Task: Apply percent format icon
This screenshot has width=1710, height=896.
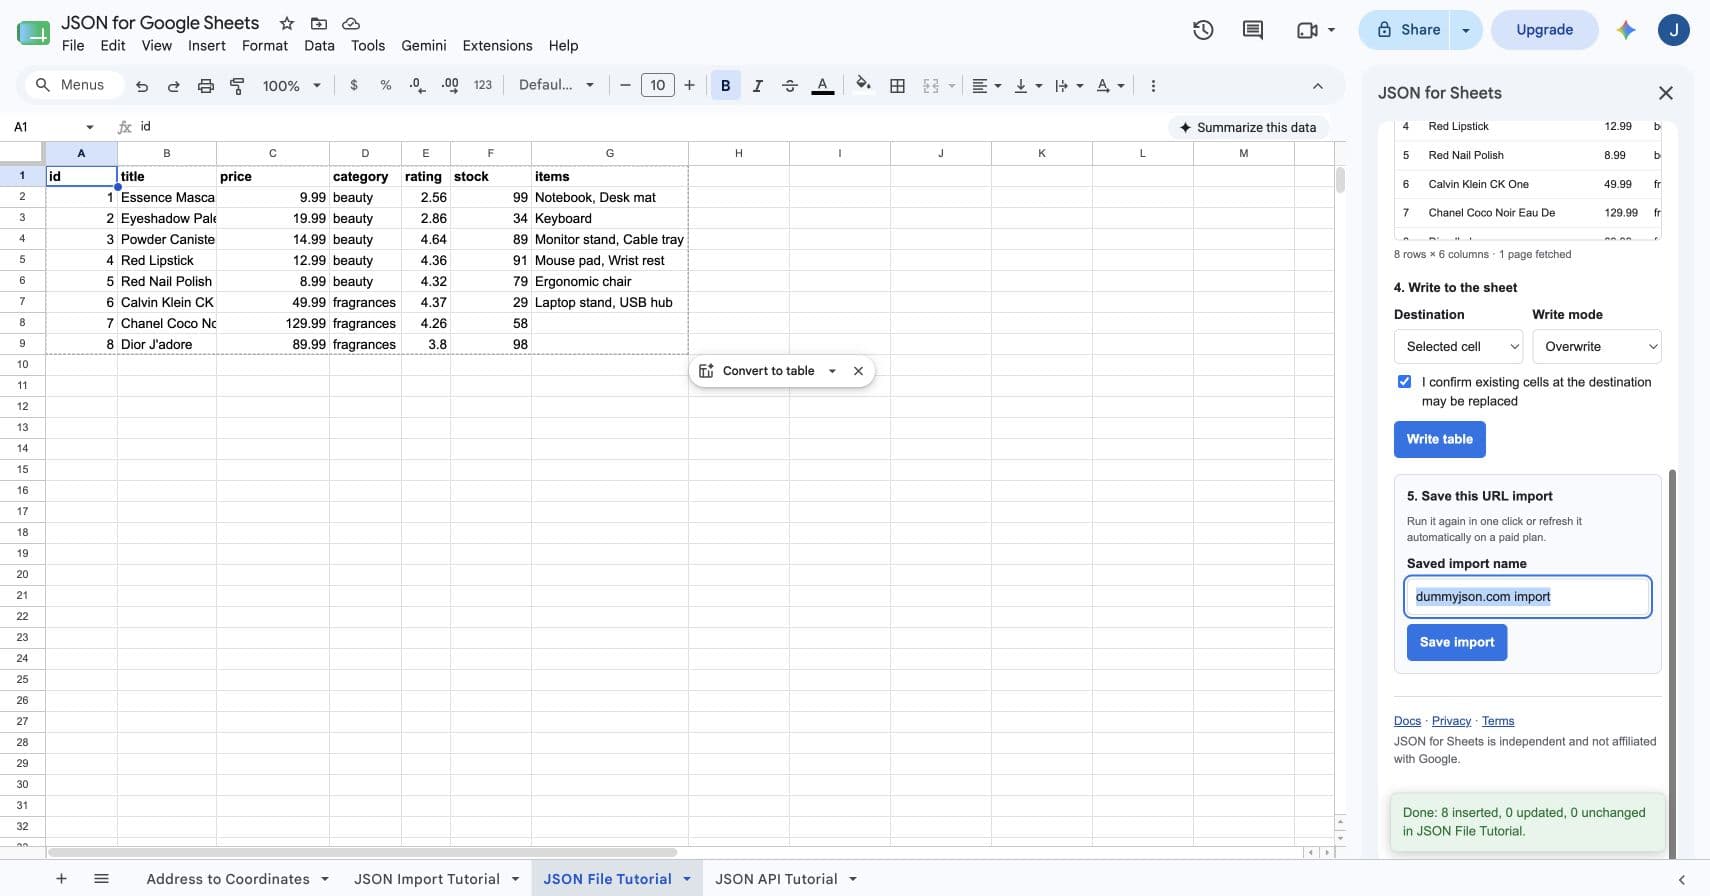Action: pyautogui.click(x=385, y=86)
